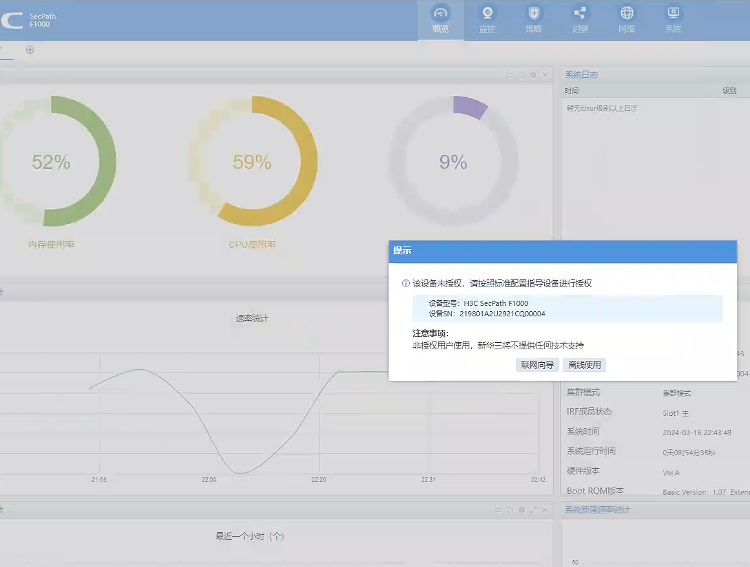
Task: Click the 9% purple usage gauge
Action: [x=453, y=162]
